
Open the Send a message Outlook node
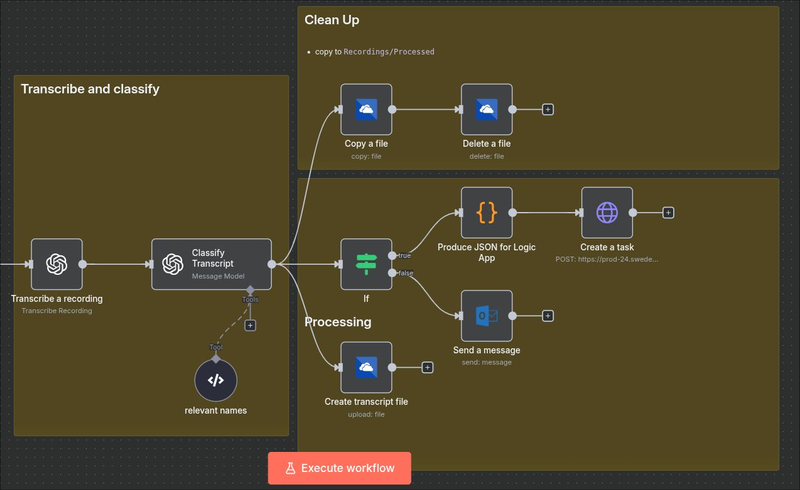click(487, 316)
